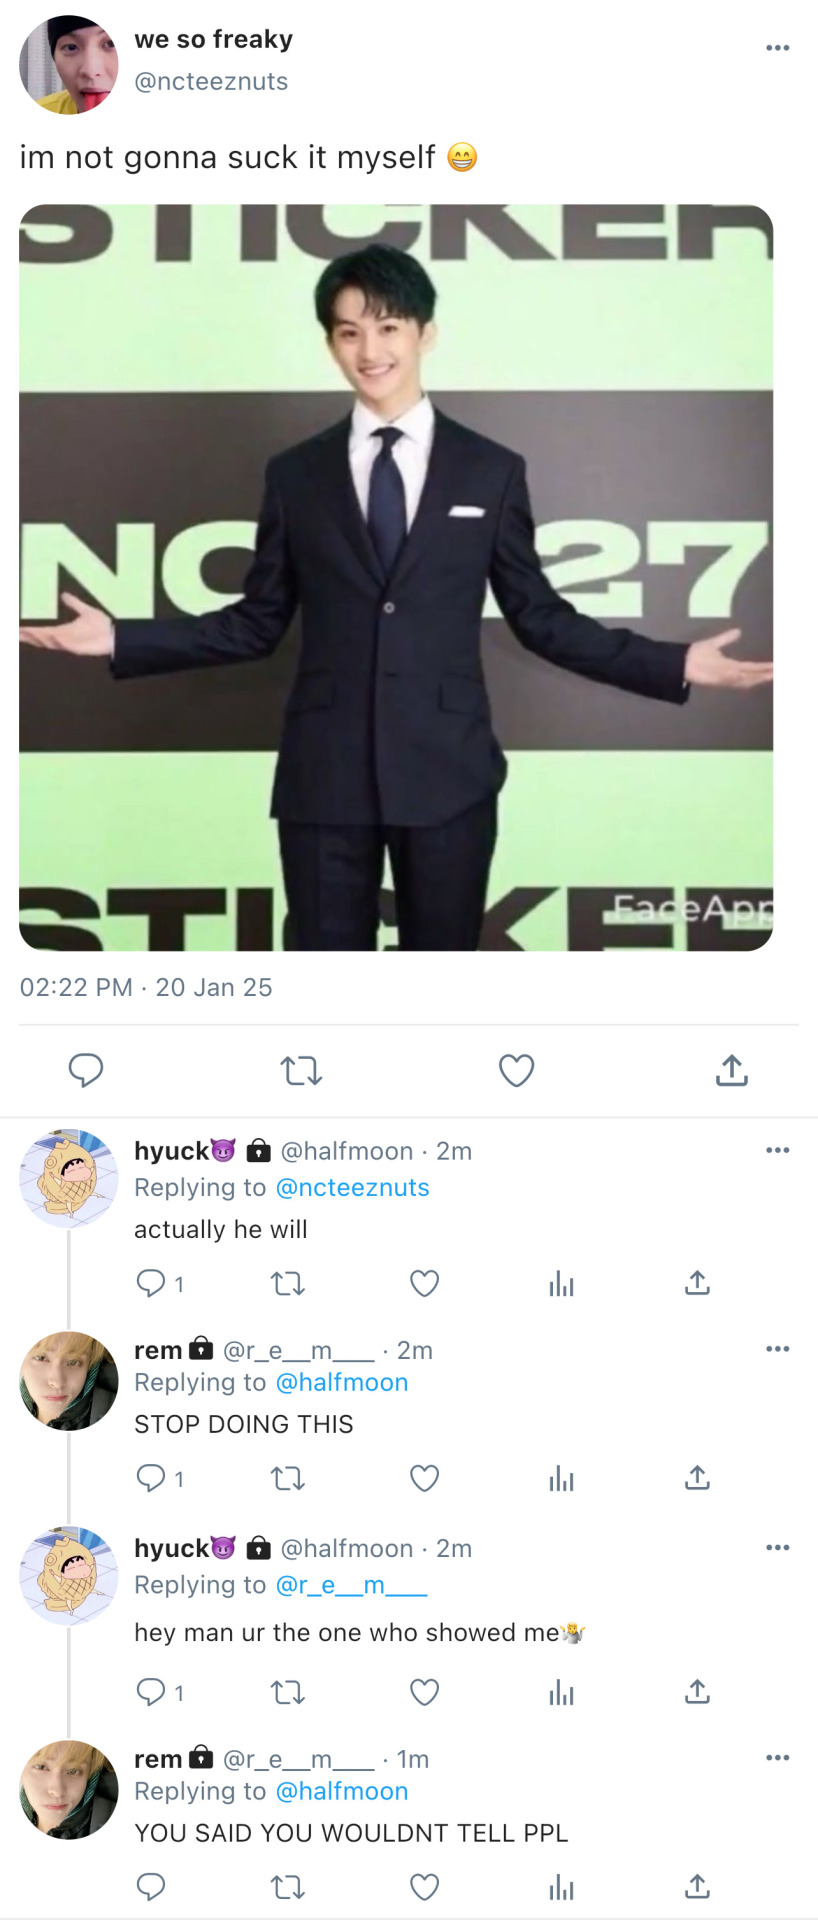The height and width of the screenshot is (1920, 818).
Task: Open the "we so freaky" profile picture
Action: point(69,65)
